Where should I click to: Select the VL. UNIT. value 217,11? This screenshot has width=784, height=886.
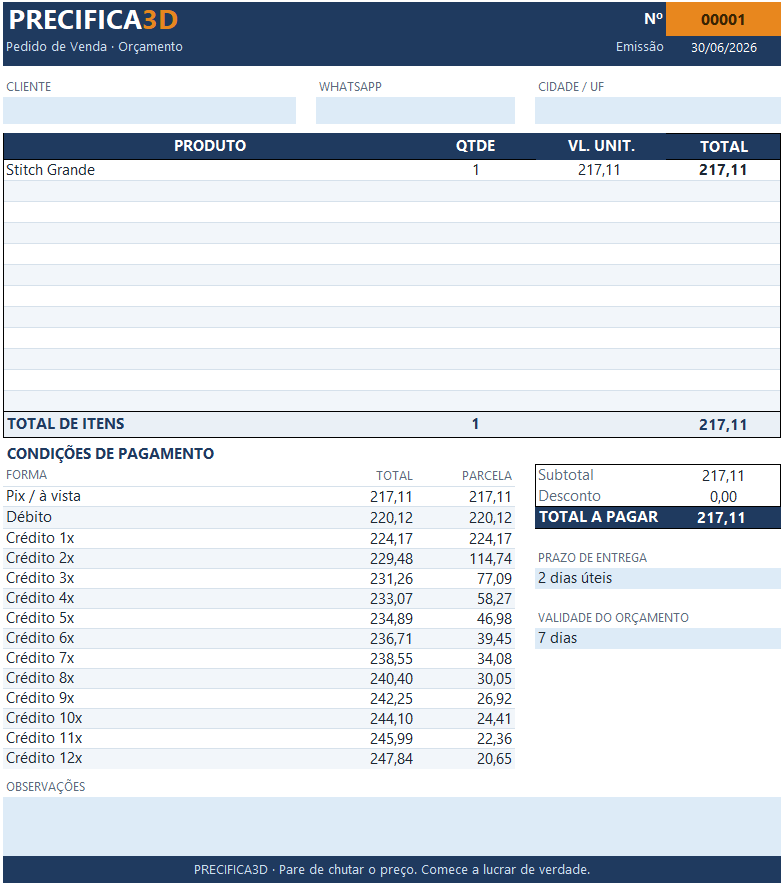coord(599,170)
